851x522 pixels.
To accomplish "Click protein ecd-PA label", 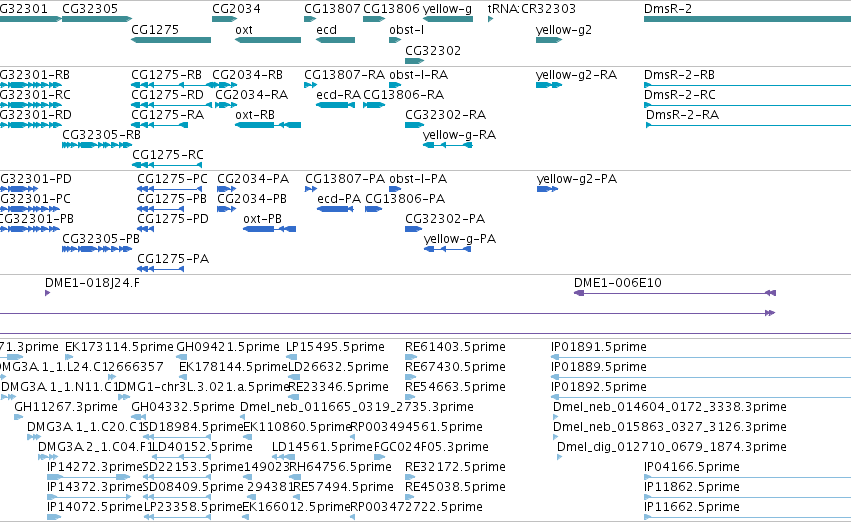I will [339, 199].
